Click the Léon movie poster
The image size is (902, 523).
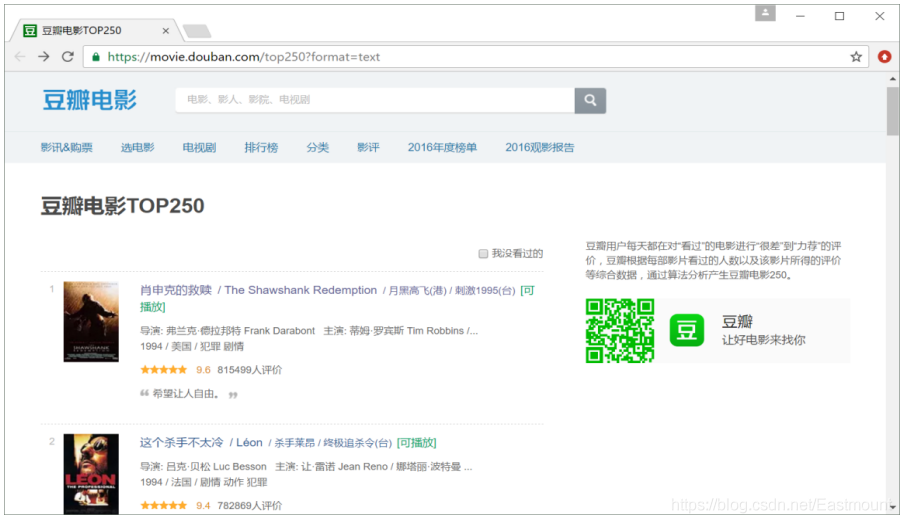coord(91,474)
